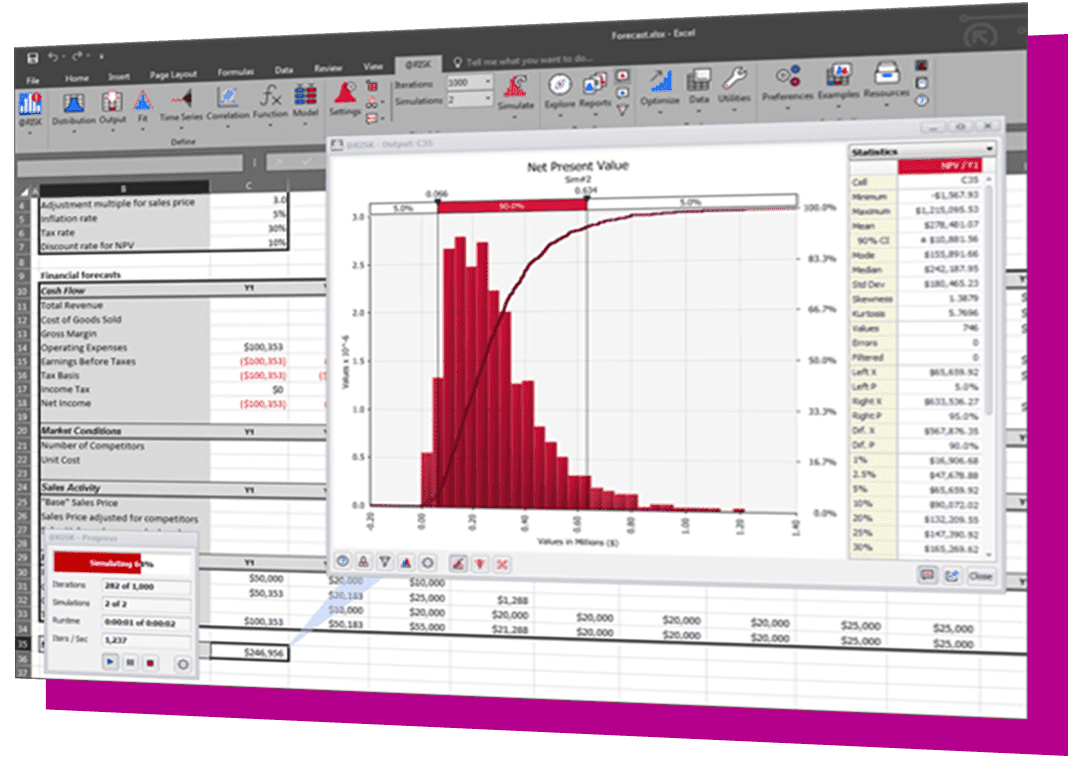The width and height of the screenshot is (1068, 783).
Task: Click the blue-red overlay icon in graph toolbar
Action: pyautogui.click(x=406, y=562)
